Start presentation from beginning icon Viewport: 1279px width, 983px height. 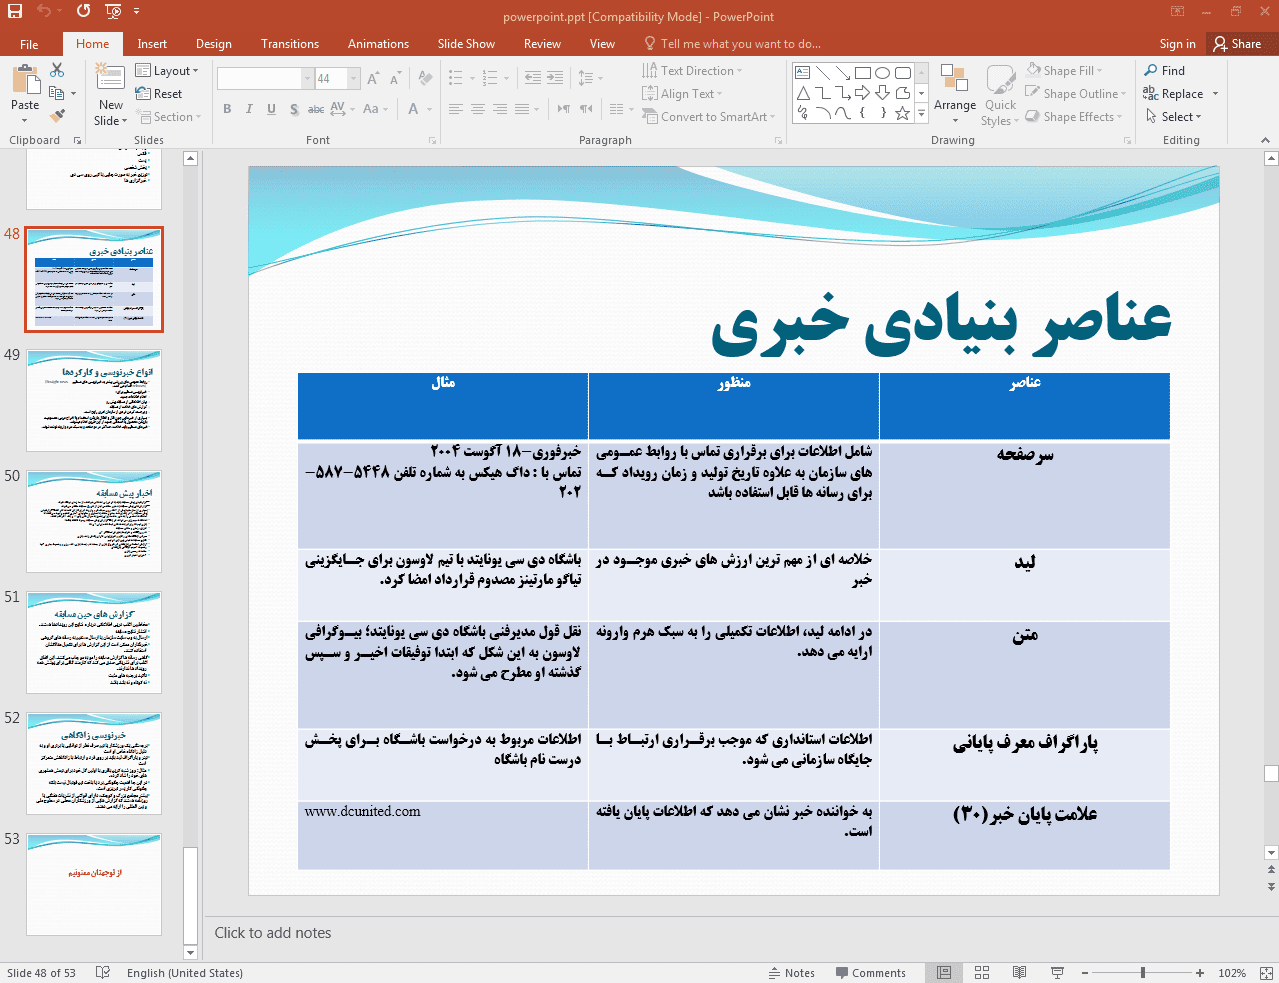click(x=113, y=11)
